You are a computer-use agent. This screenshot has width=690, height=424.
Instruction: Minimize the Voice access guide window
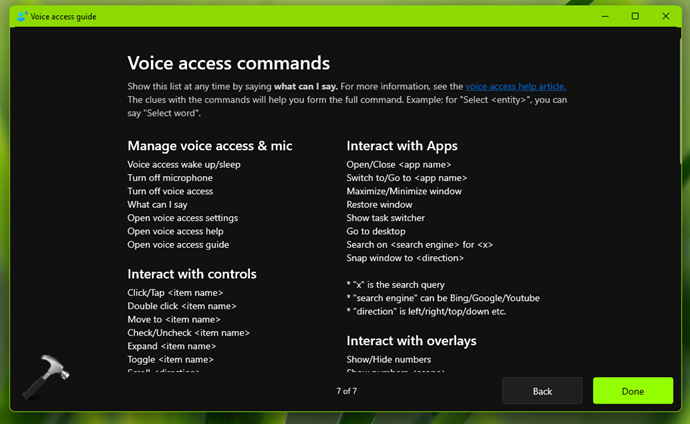coord(606,16)
